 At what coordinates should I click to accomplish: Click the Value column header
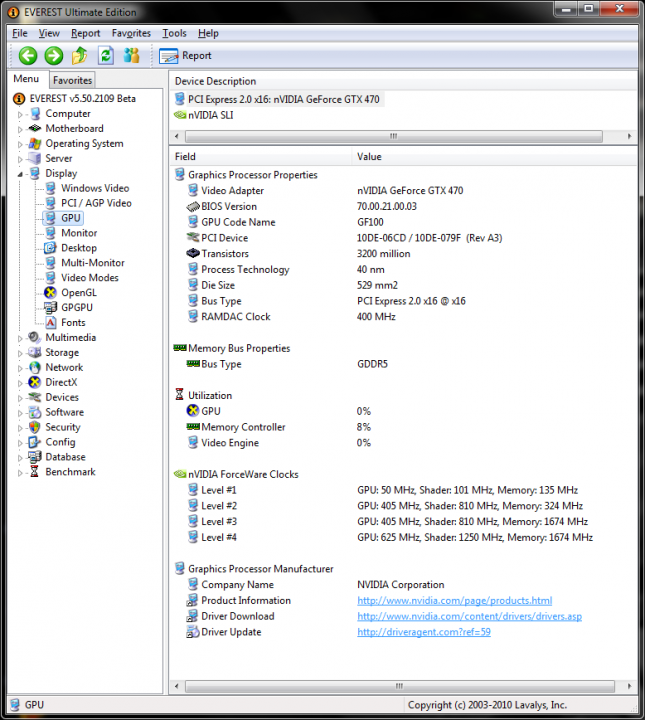(494, 157)
